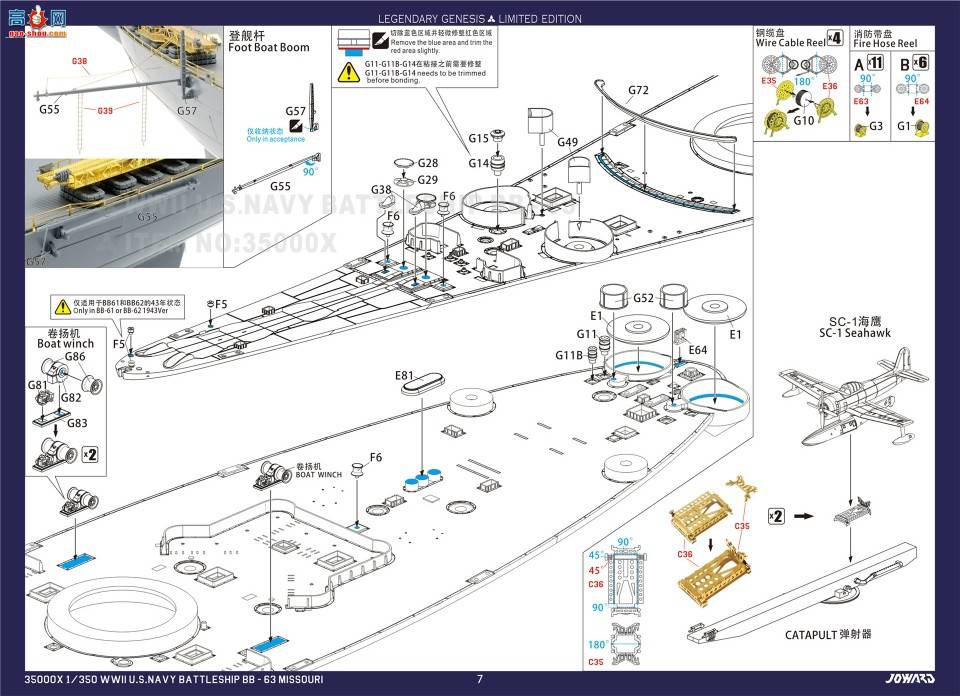This screenshot has width=960, height=696.
Task: Click the SC-1 Seahawk aircraft drawing
Action: (849, 409)
